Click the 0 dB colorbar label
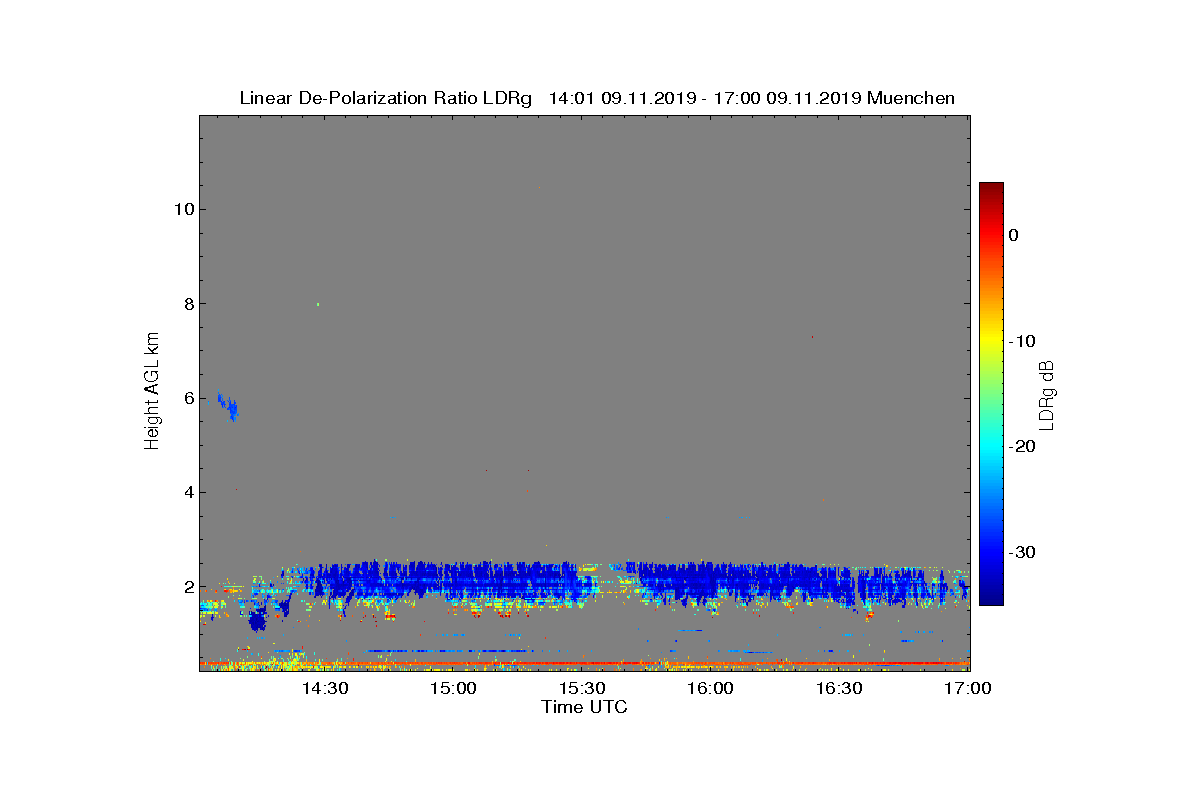 pyautogui.click(x=1013, y=235)
